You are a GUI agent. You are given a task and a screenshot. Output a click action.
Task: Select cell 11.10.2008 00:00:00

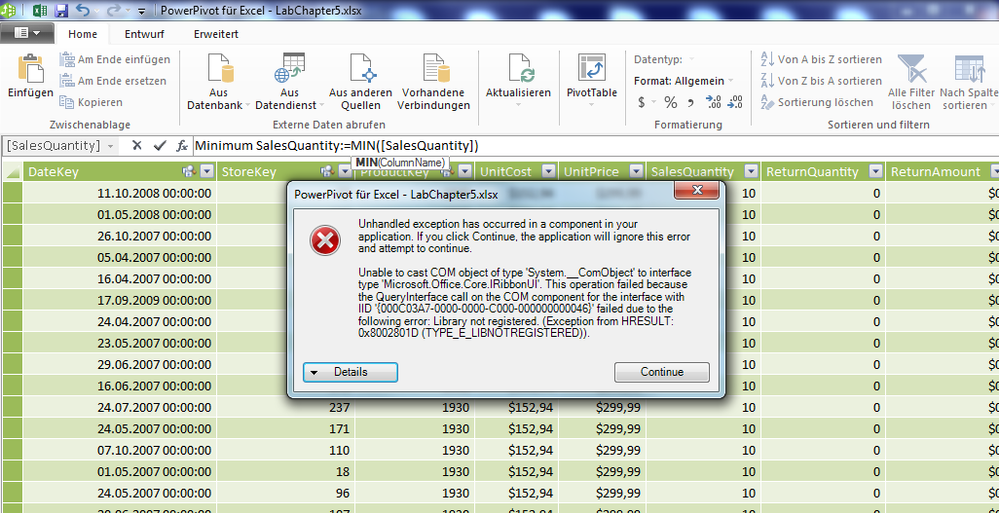point(120,193)
